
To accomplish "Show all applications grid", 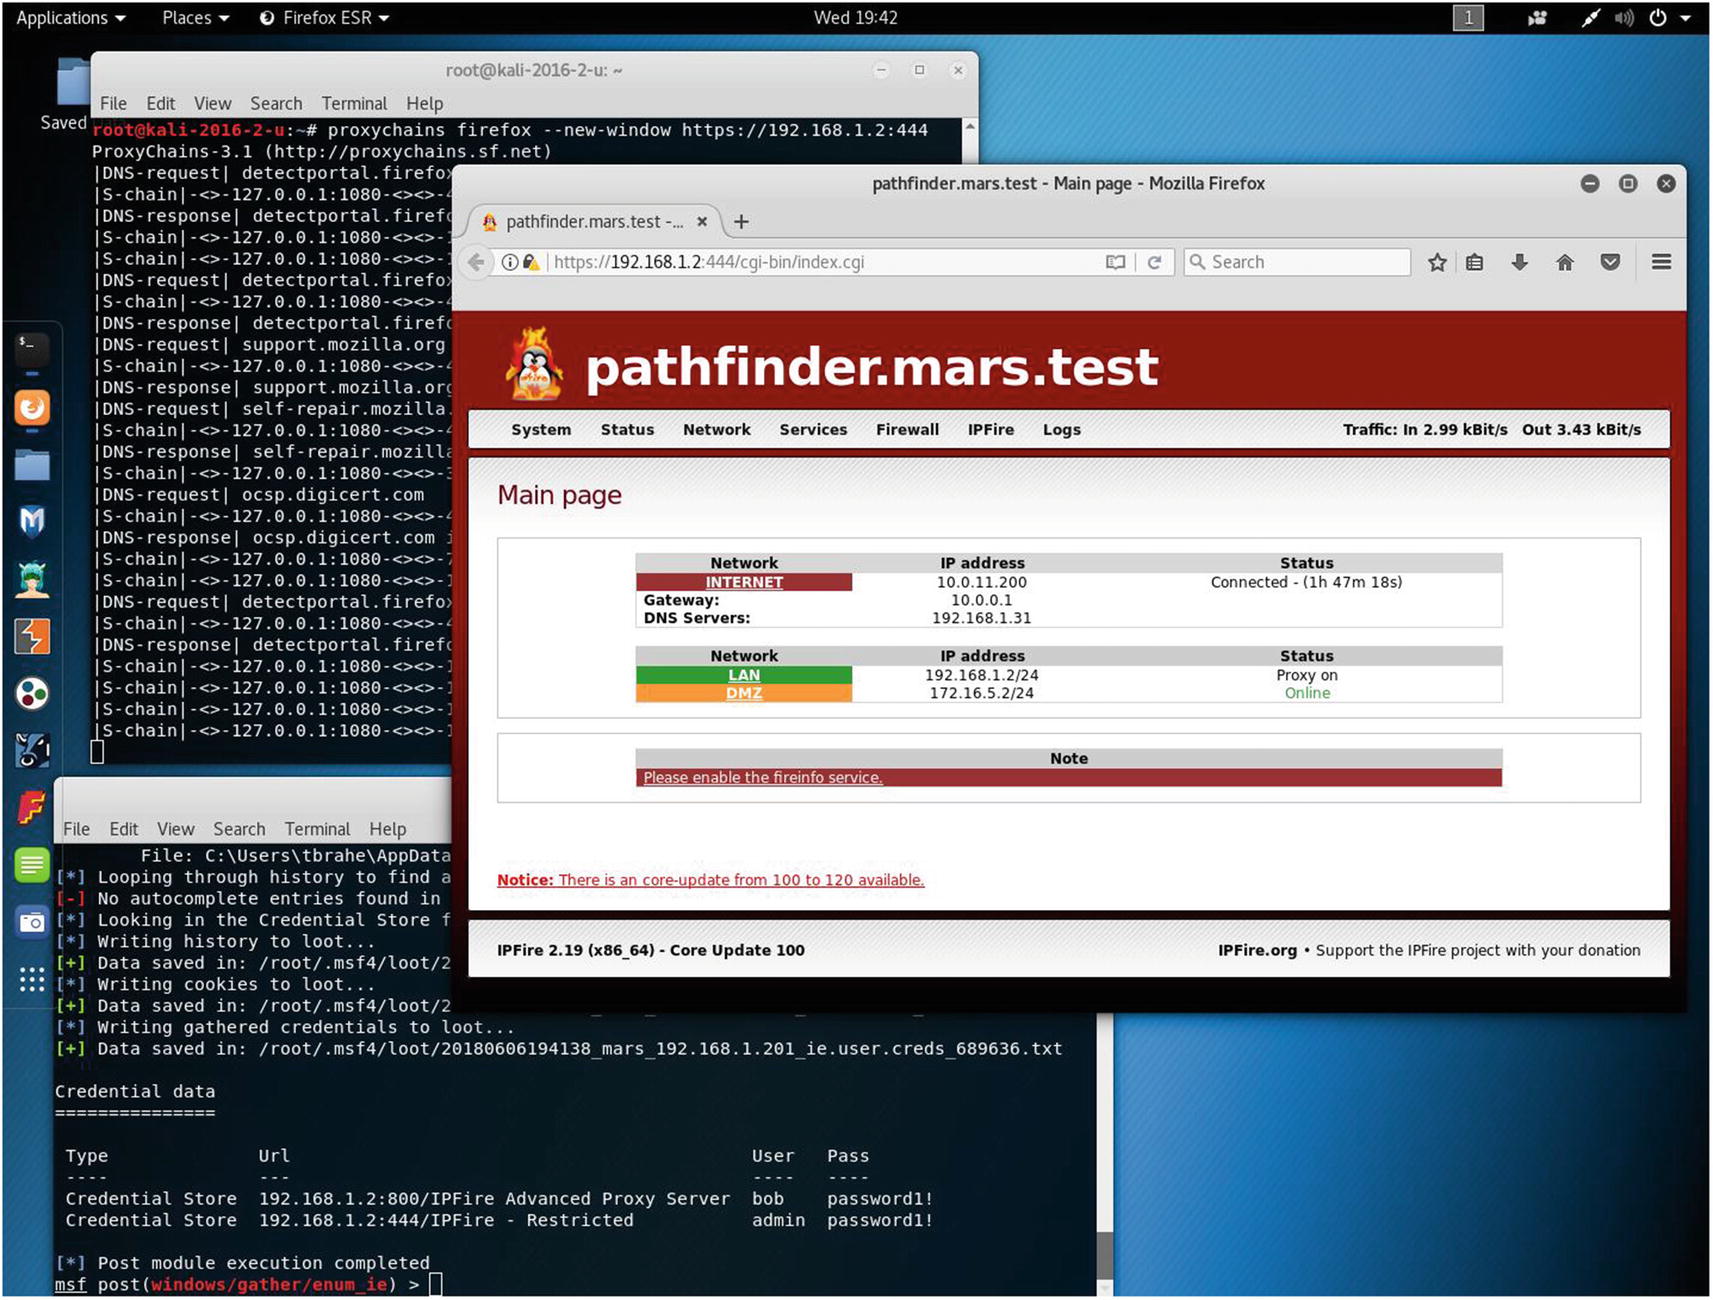I will [x=32, y=980].
